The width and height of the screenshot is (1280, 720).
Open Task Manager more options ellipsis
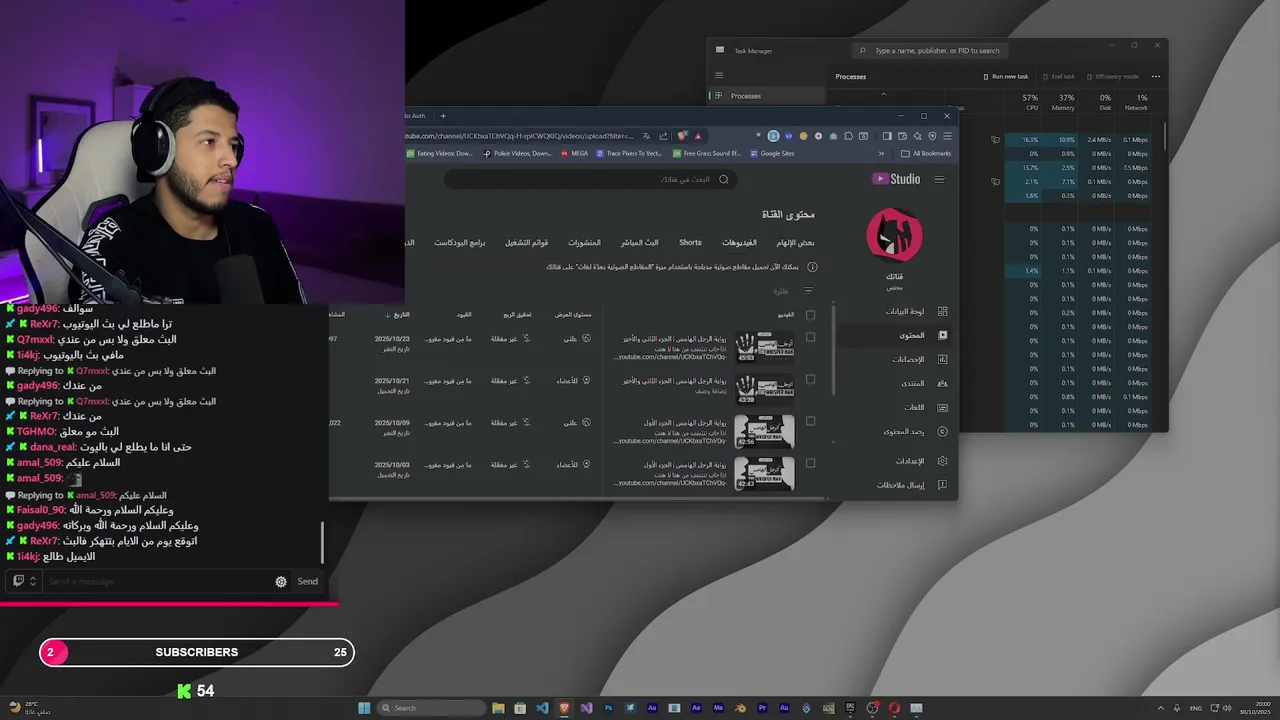tap(1156, 76)
